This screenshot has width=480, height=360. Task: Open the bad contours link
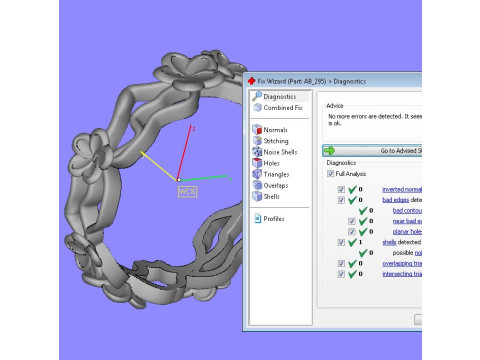coord(407,210)
